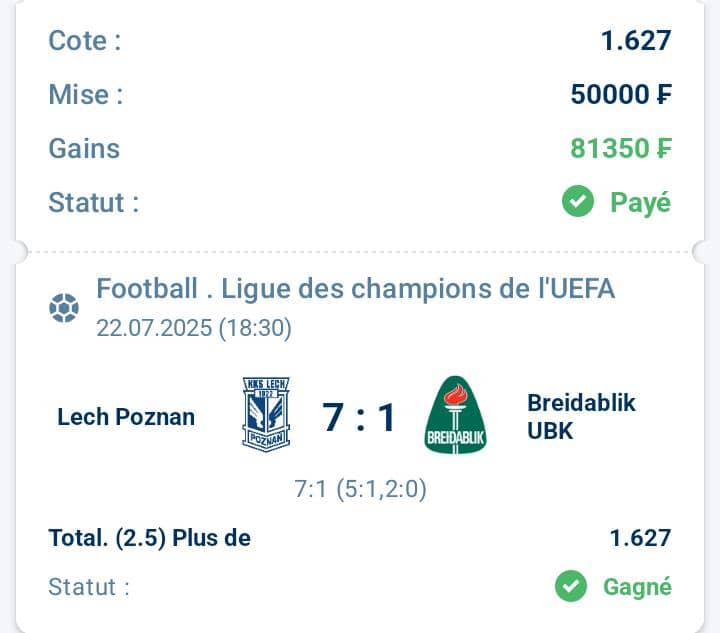Image resolution: width=720 pixels, height=633 pixels.
Task: Click the 7:1 (5:1,2:0) half-time breakdown
Action: click(x=360, y=488)
